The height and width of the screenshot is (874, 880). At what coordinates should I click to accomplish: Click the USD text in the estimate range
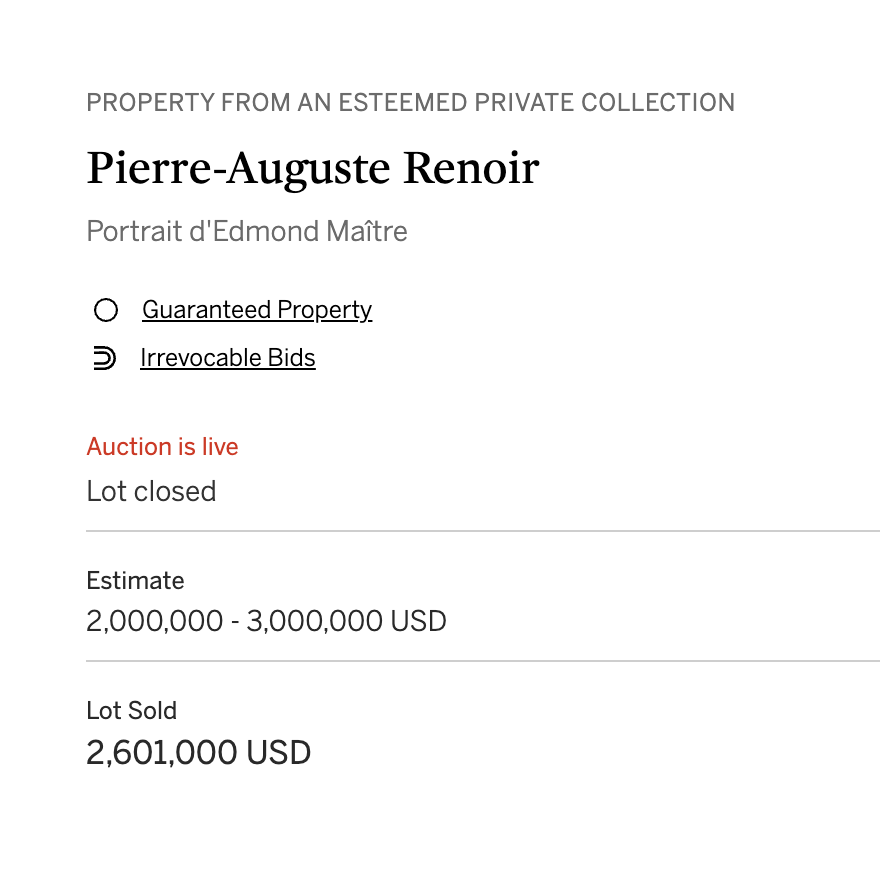click(418, 621)
